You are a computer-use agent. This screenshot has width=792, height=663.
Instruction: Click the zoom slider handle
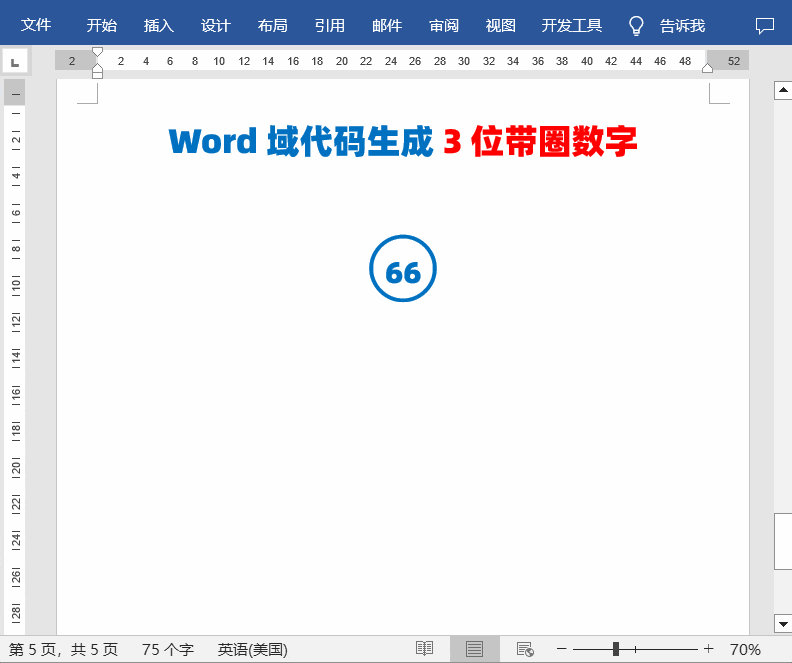coord(616,649)
